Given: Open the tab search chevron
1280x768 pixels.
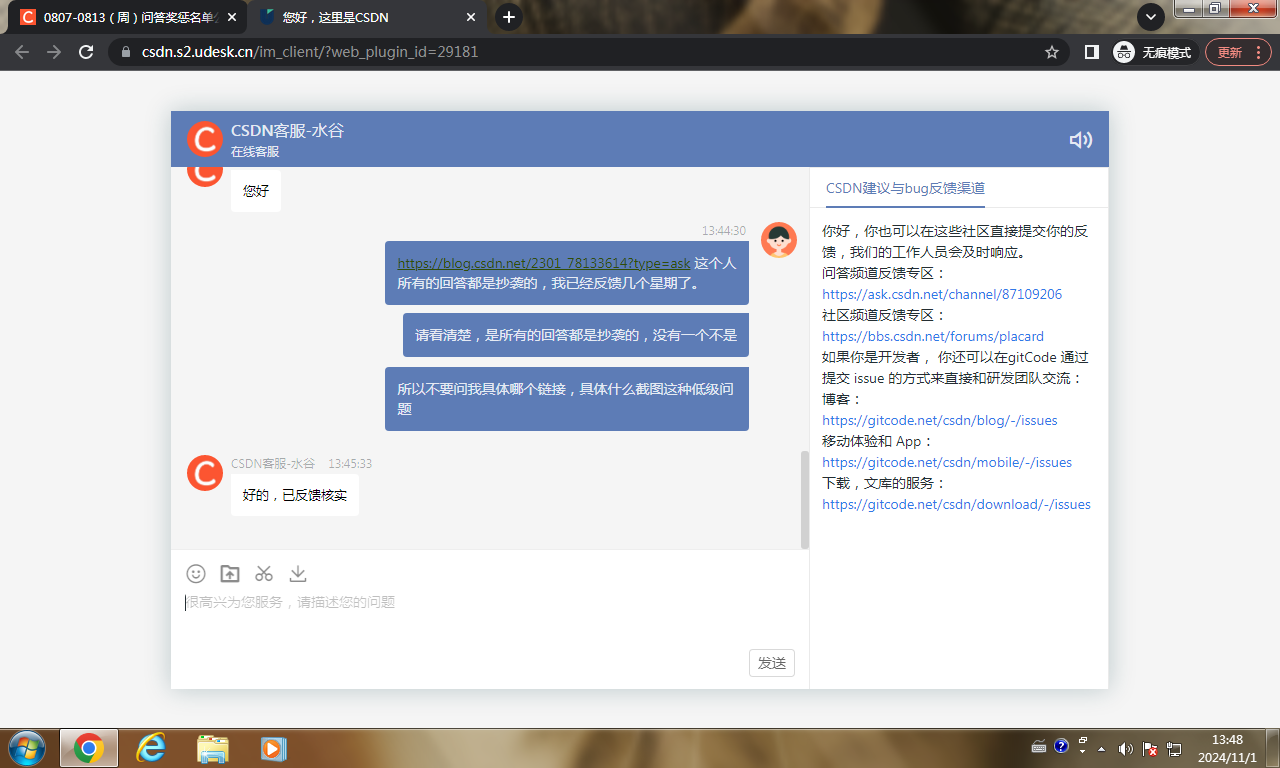Looking at the screenshot, I should click(x=1150, y=17).
